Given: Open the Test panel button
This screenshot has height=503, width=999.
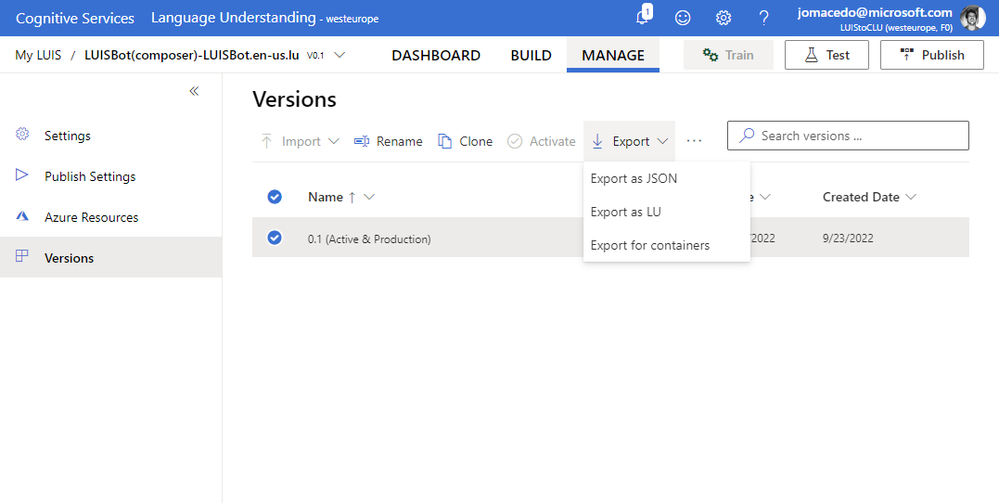Looking at the screenshot, I should tap(826, 55).
